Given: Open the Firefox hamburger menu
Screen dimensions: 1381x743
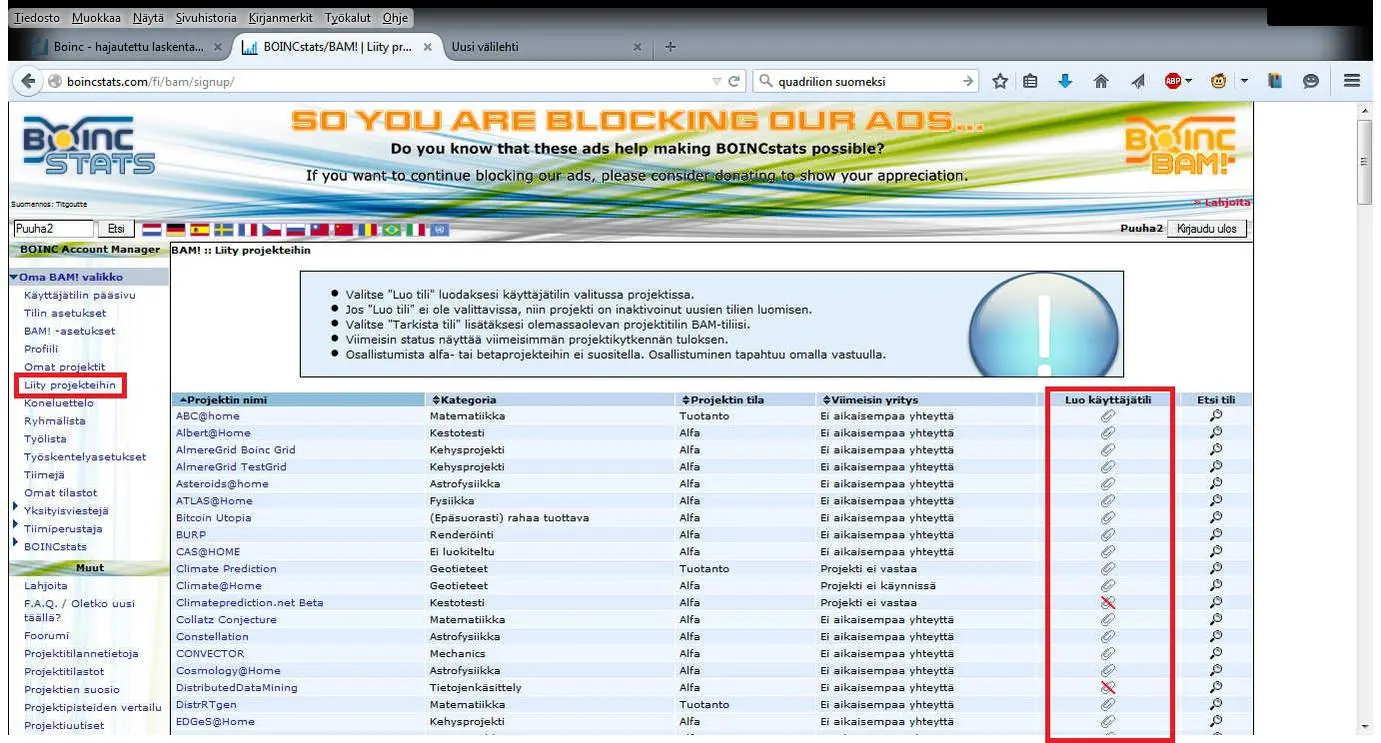Looking at the screenshot, I should (x=1351, y=81).
